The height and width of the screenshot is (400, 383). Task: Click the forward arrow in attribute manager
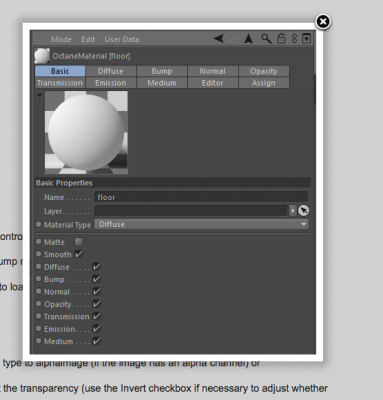tap(232, 40)
